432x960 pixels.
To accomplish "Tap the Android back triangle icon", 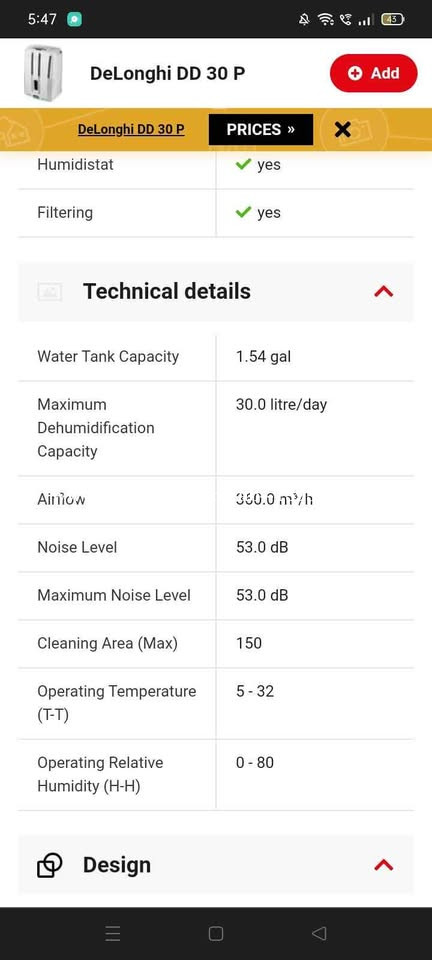I will pyautogui.click(x=318, y=933).
